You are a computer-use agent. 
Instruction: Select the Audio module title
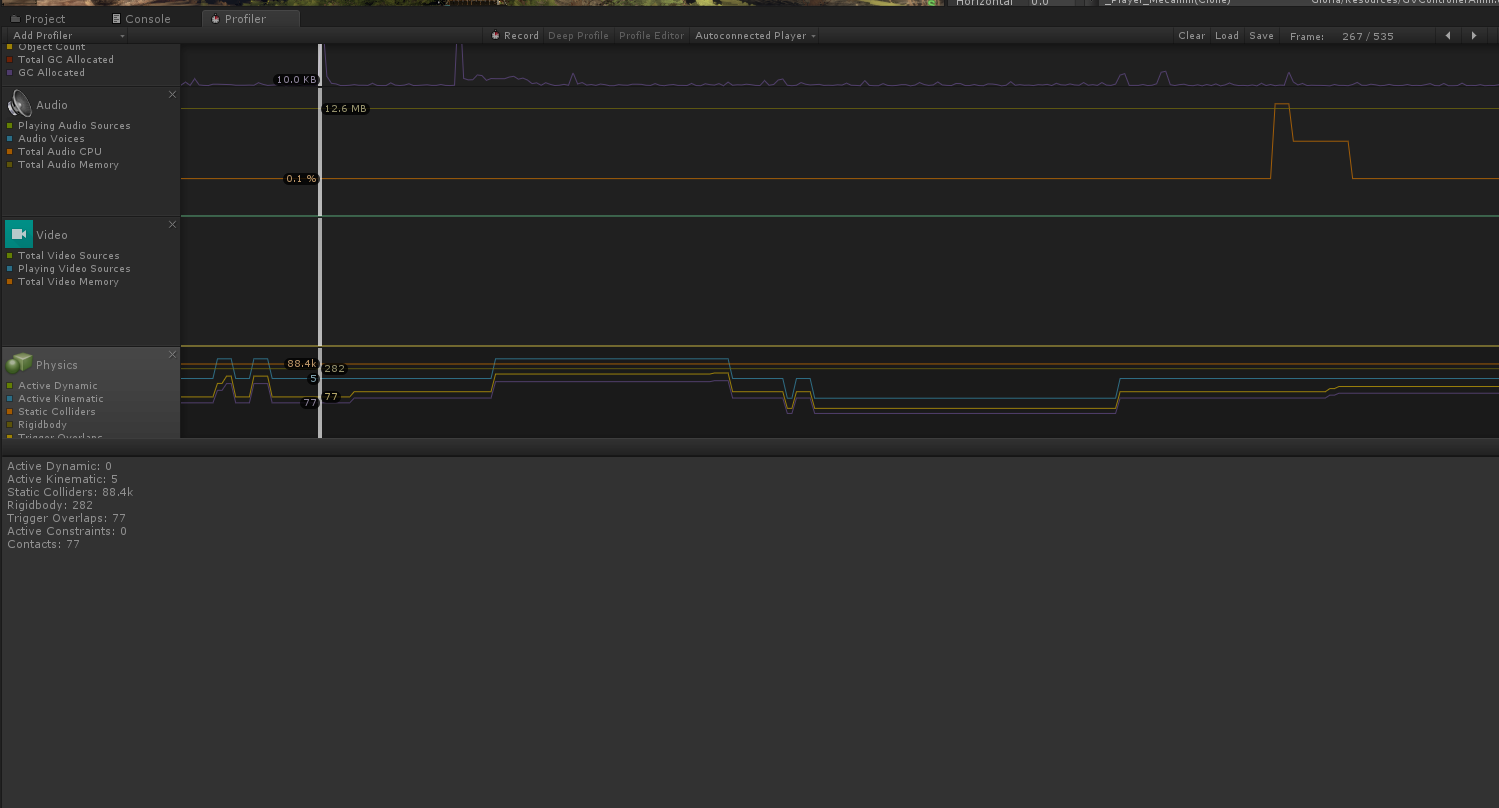click(52, 105)
